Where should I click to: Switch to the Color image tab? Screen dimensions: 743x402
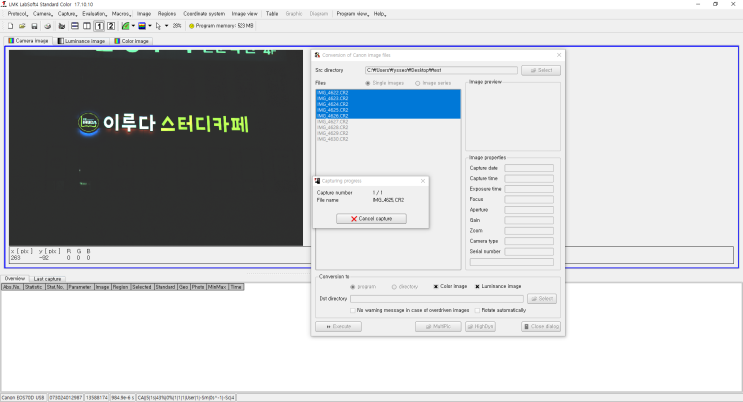click(131, 41)
